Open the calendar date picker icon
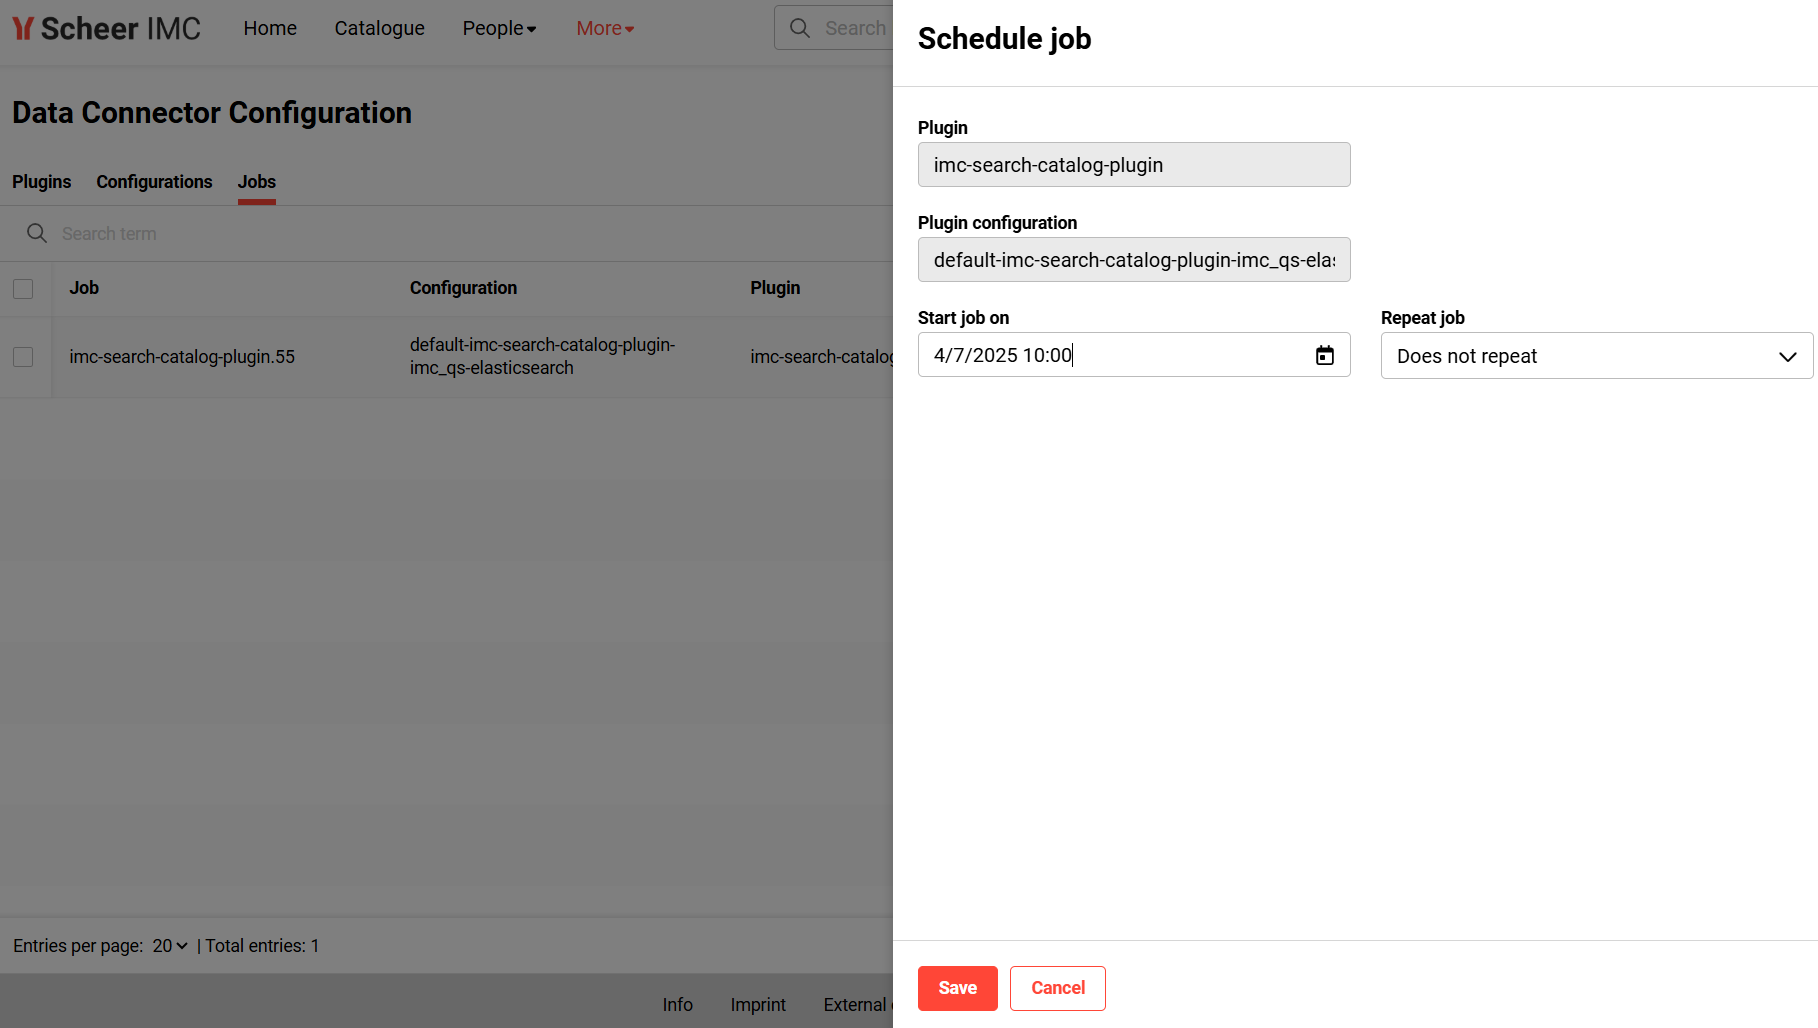 (1324, 355)
